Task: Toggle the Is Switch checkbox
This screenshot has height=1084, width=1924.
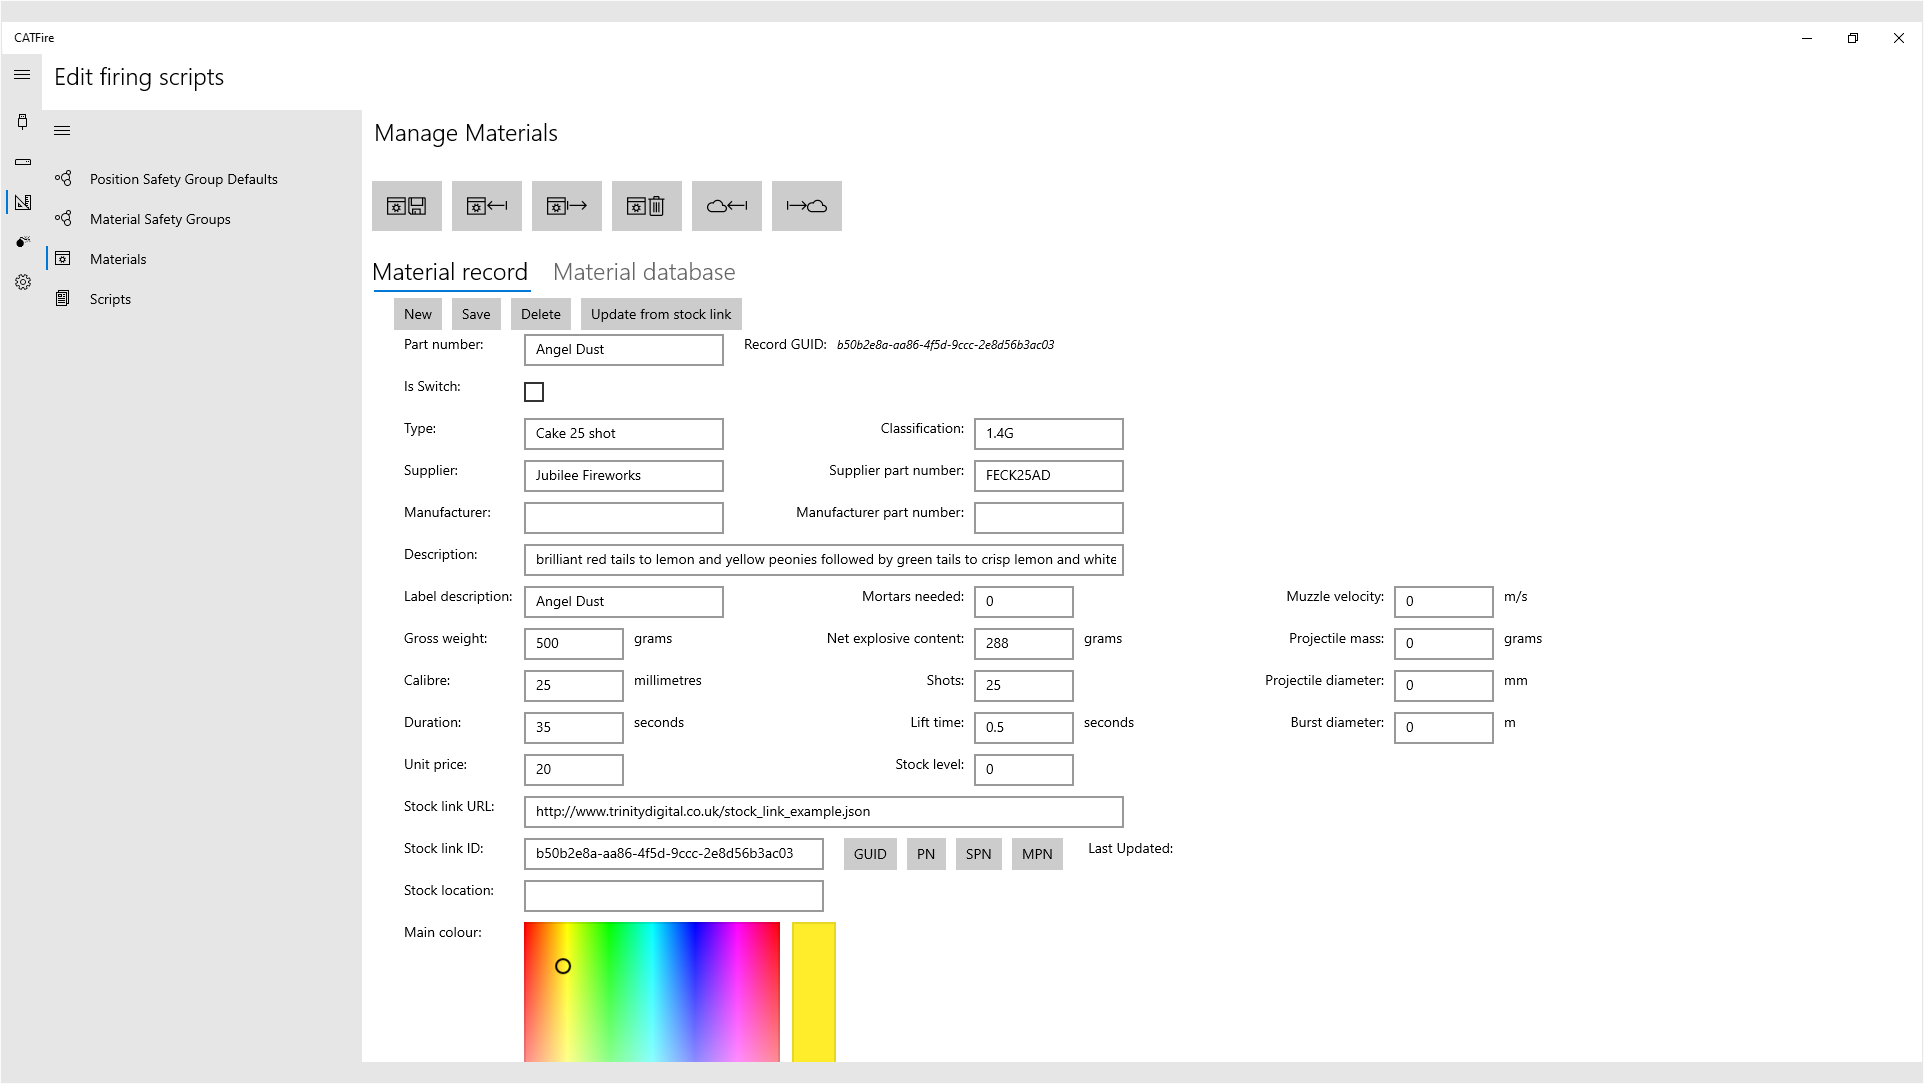Action: click(534, 392)
